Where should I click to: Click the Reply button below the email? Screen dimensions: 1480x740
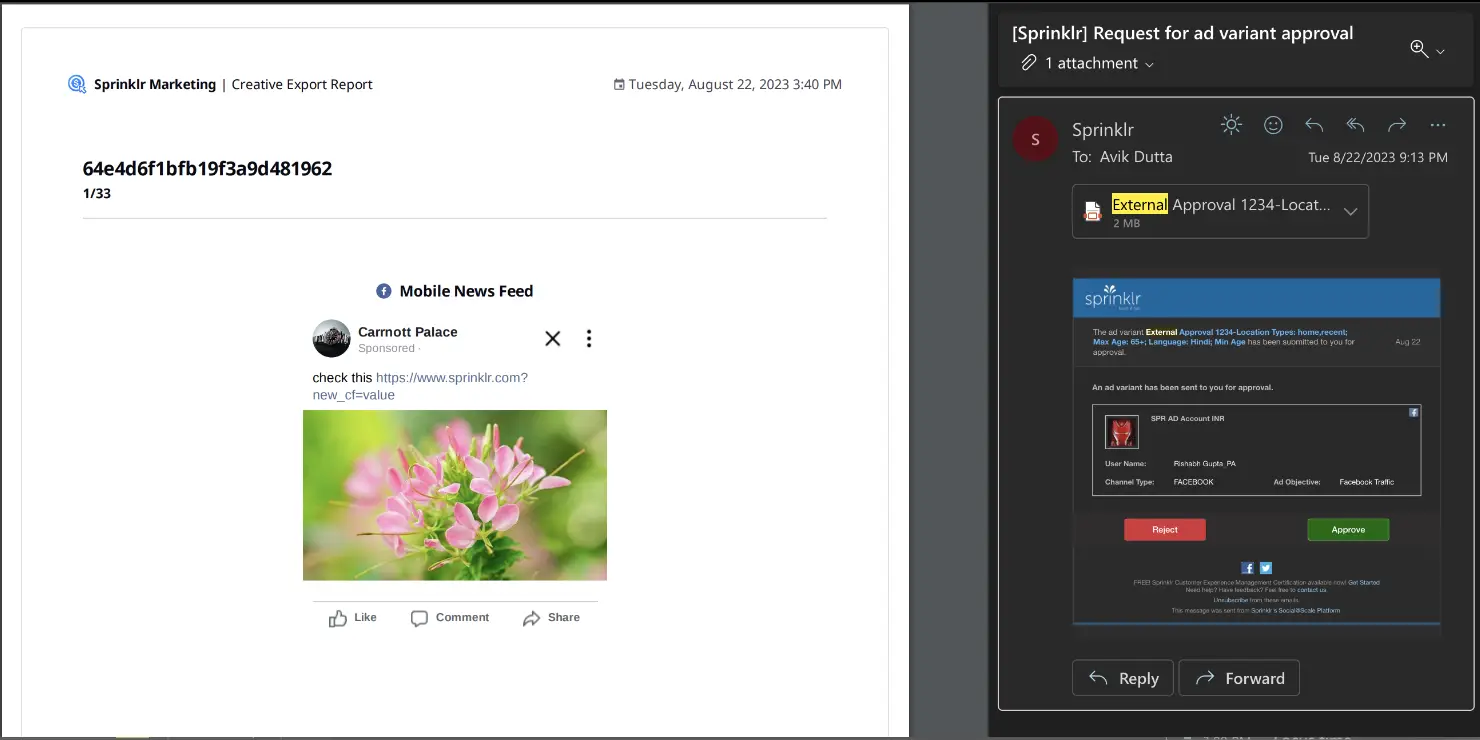click(x=1123, y=678)
